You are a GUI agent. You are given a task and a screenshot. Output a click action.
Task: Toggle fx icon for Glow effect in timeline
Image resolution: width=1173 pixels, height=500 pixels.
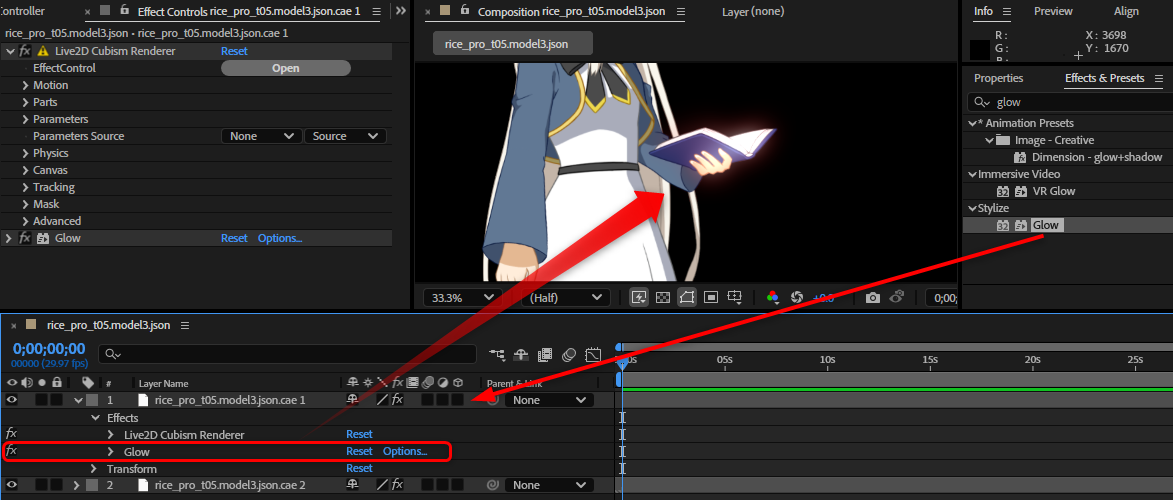[x=11, y=451]
